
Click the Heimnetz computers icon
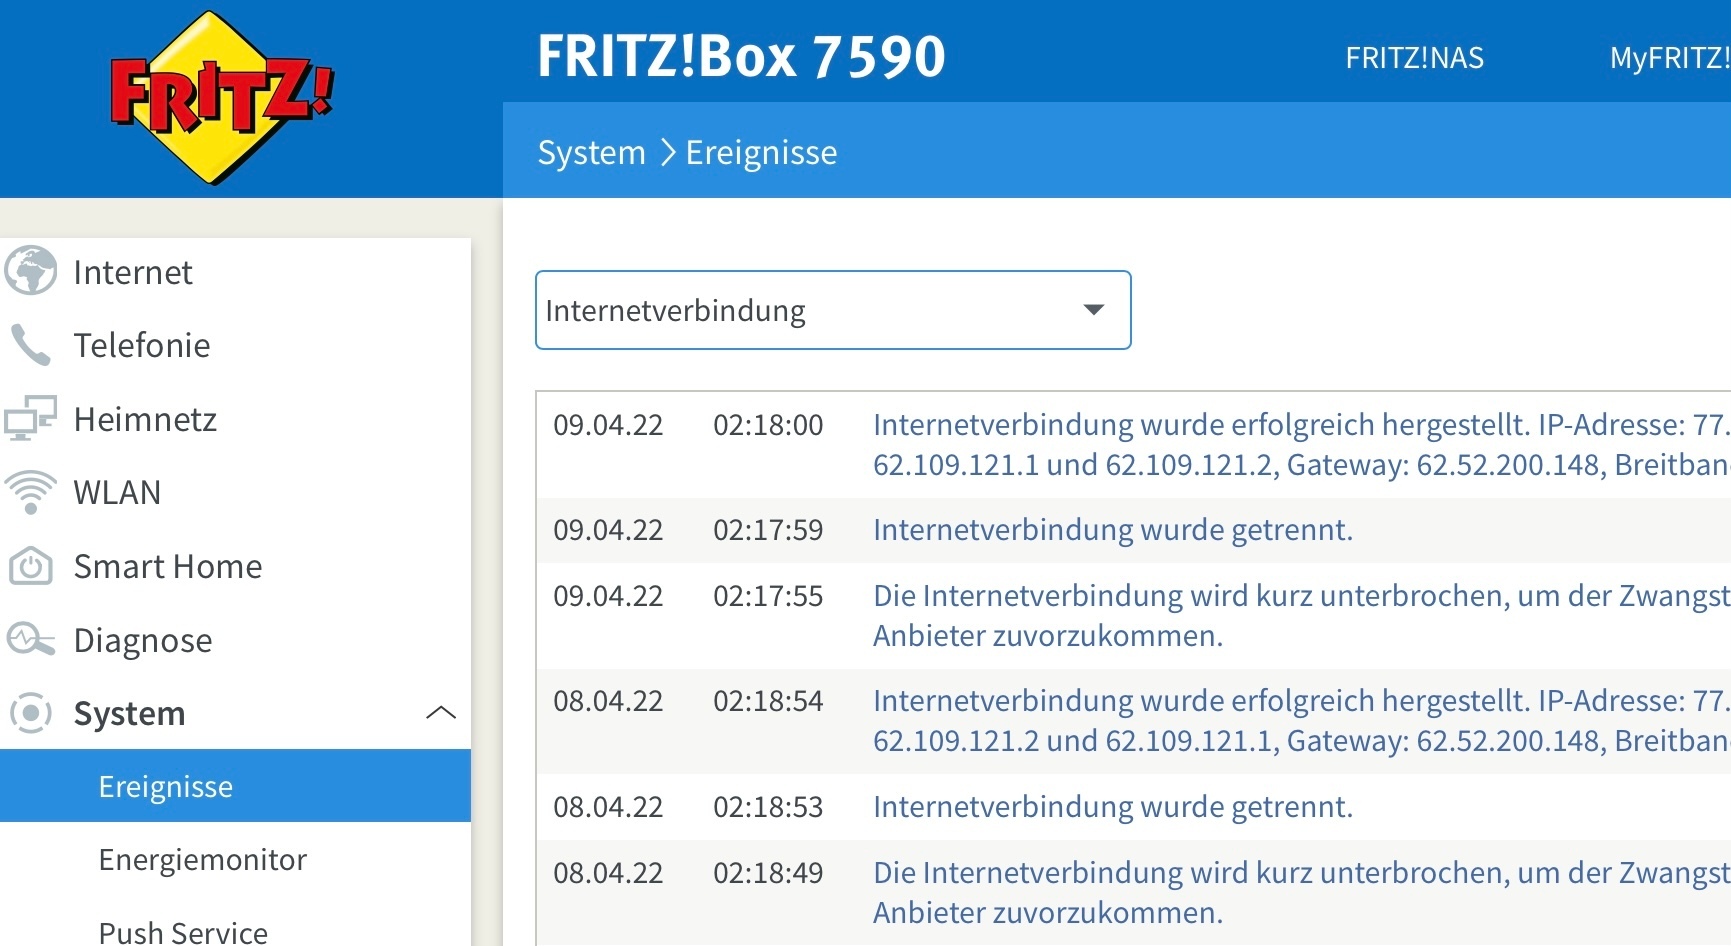[30, 419]
